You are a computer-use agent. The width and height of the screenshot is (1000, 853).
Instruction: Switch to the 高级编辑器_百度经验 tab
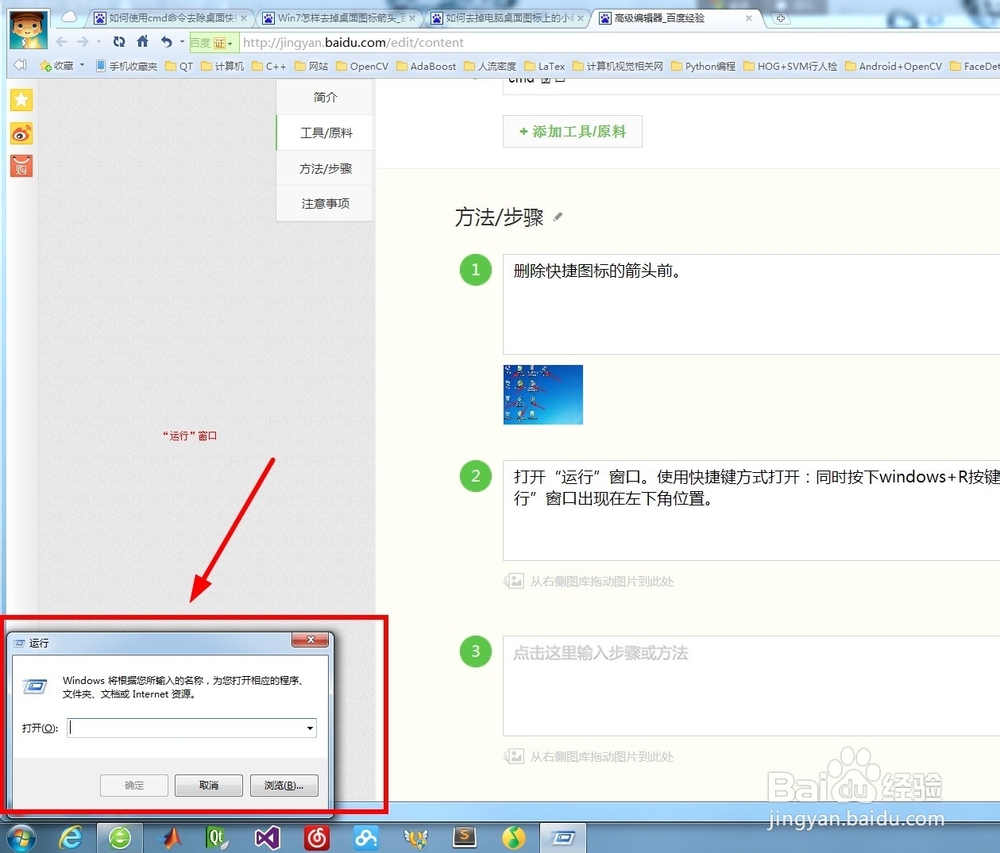coord(660,17)
